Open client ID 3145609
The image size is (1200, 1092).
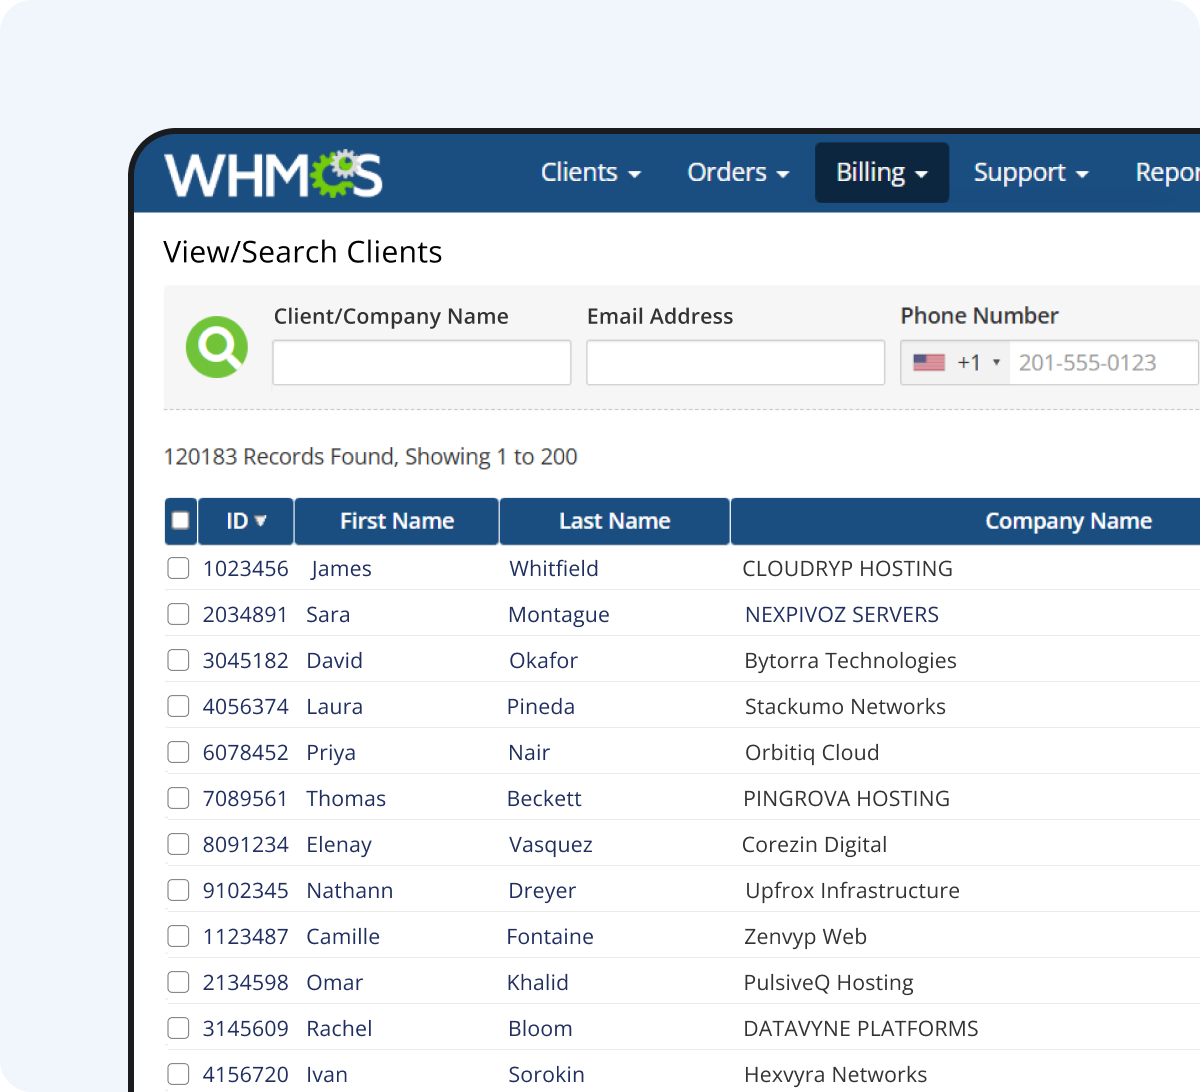click(x=245, y=1028)
